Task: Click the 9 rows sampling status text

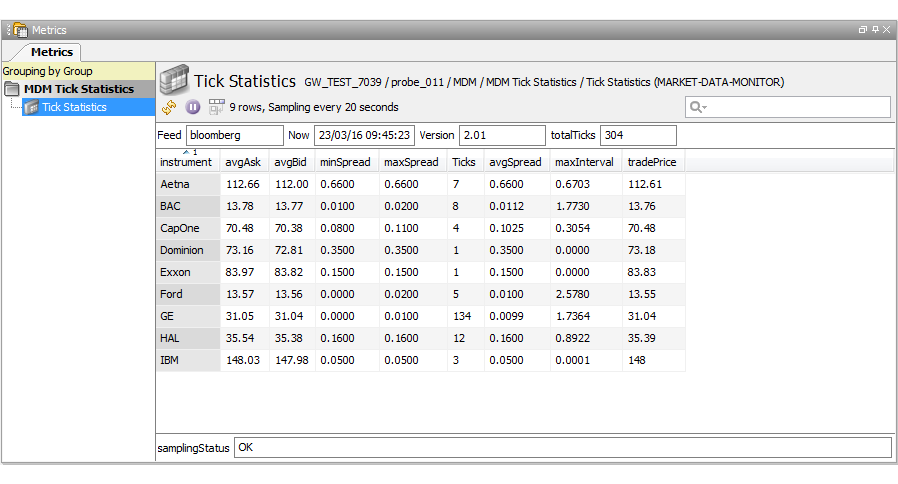Action: (314, 107)
